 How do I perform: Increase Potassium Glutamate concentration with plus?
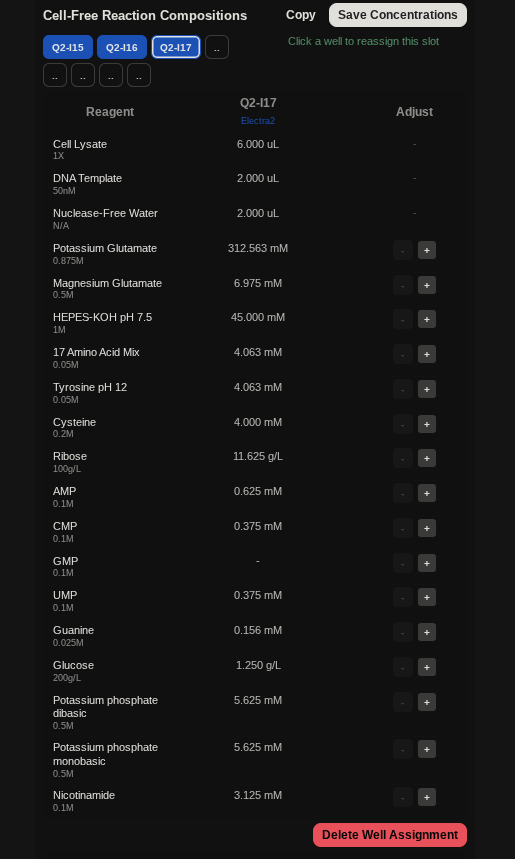click(x=427, y=250)
